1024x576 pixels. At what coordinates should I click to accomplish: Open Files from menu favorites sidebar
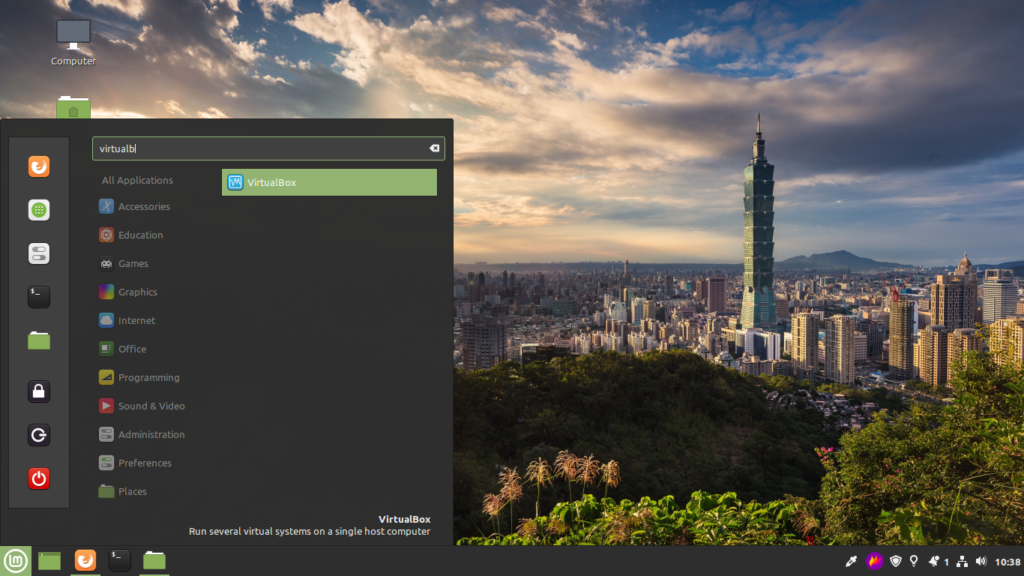click(39, 340)
